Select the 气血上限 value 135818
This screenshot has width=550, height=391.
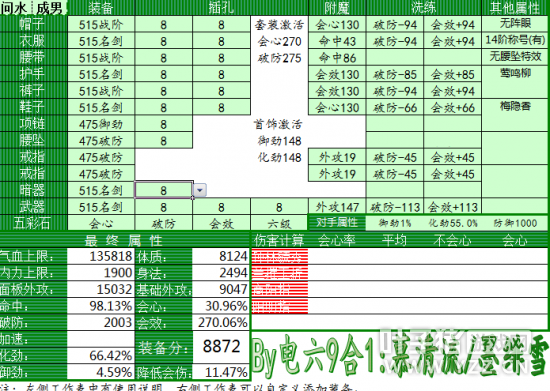click(101, 256)
